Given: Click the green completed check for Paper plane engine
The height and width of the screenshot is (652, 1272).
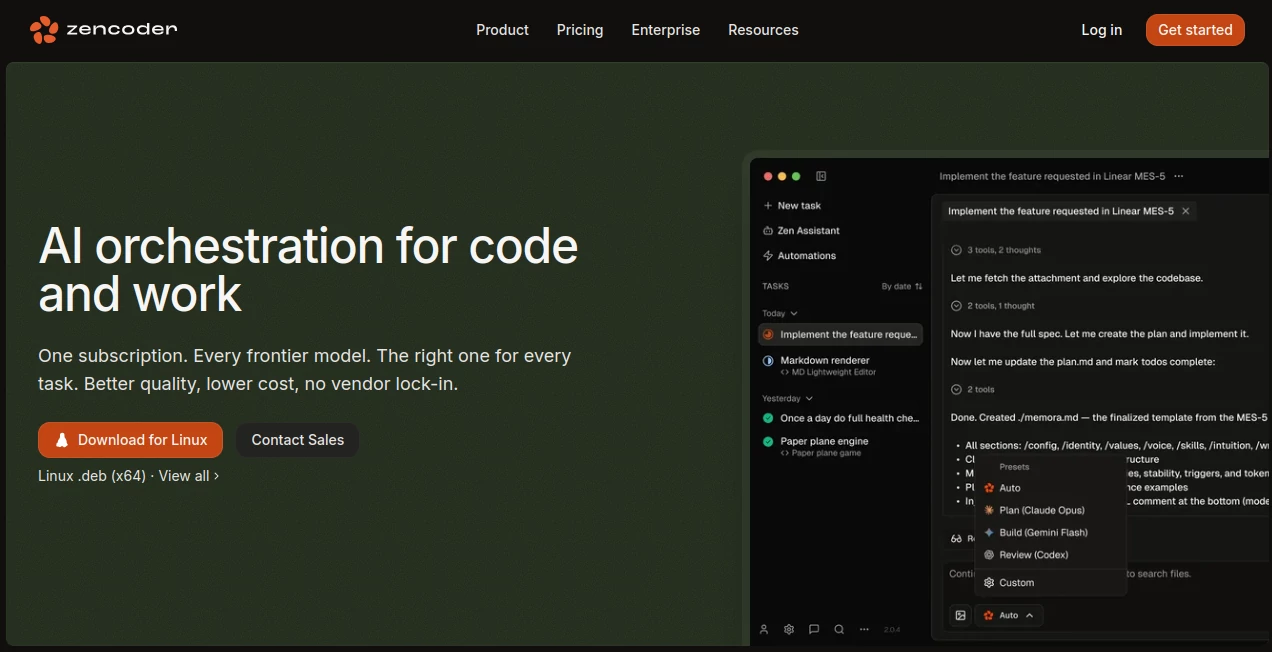Looking at the screenshot, I should coord(768,441).
